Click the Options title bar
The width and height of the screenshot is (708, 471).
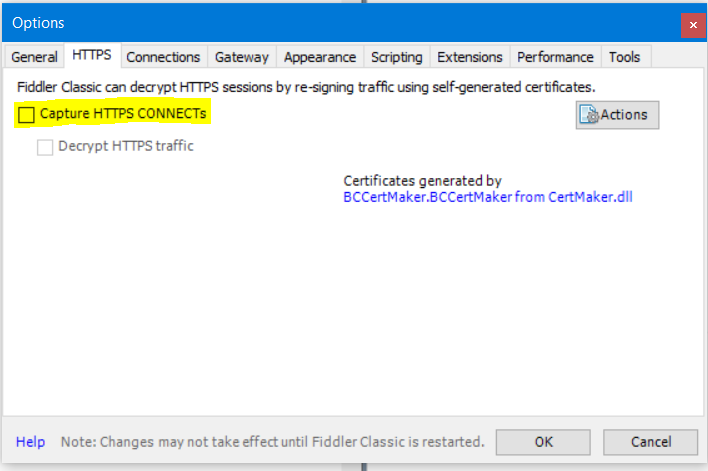coord(300,22)
